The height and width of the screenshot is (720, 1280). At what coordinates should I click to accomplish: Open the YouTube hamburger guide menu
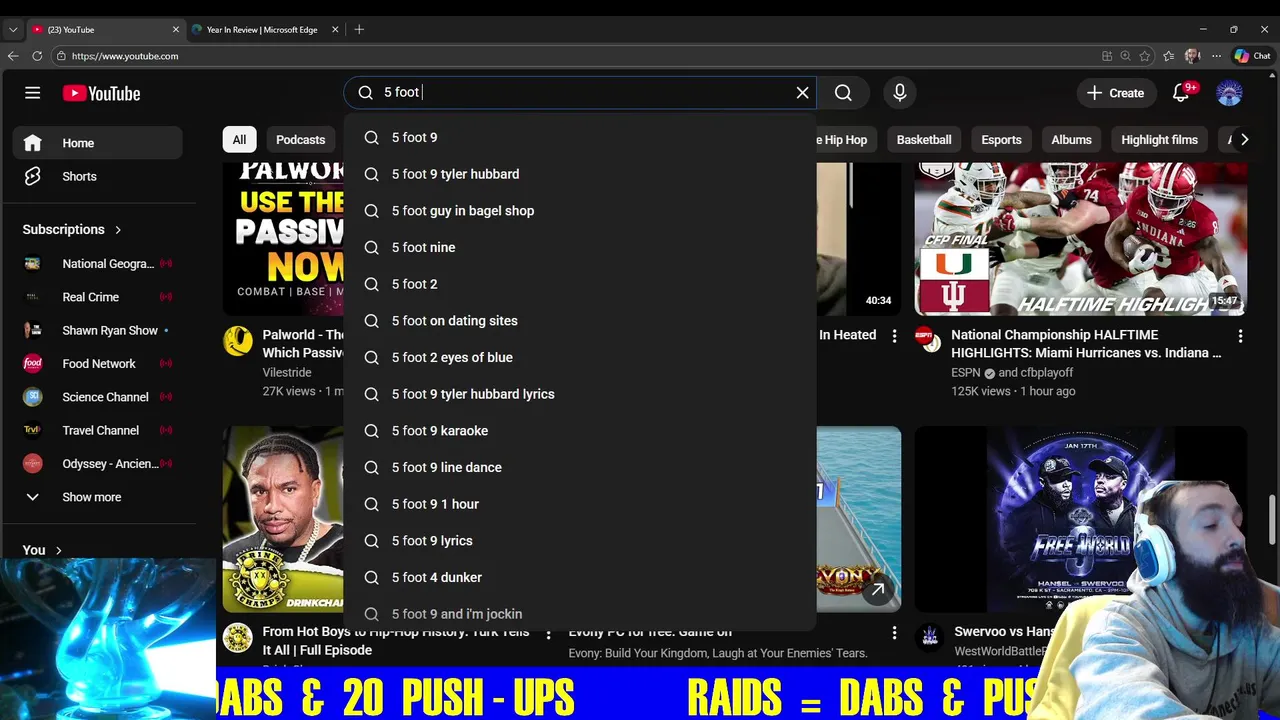pyautogui.click(x=33, y=93)
